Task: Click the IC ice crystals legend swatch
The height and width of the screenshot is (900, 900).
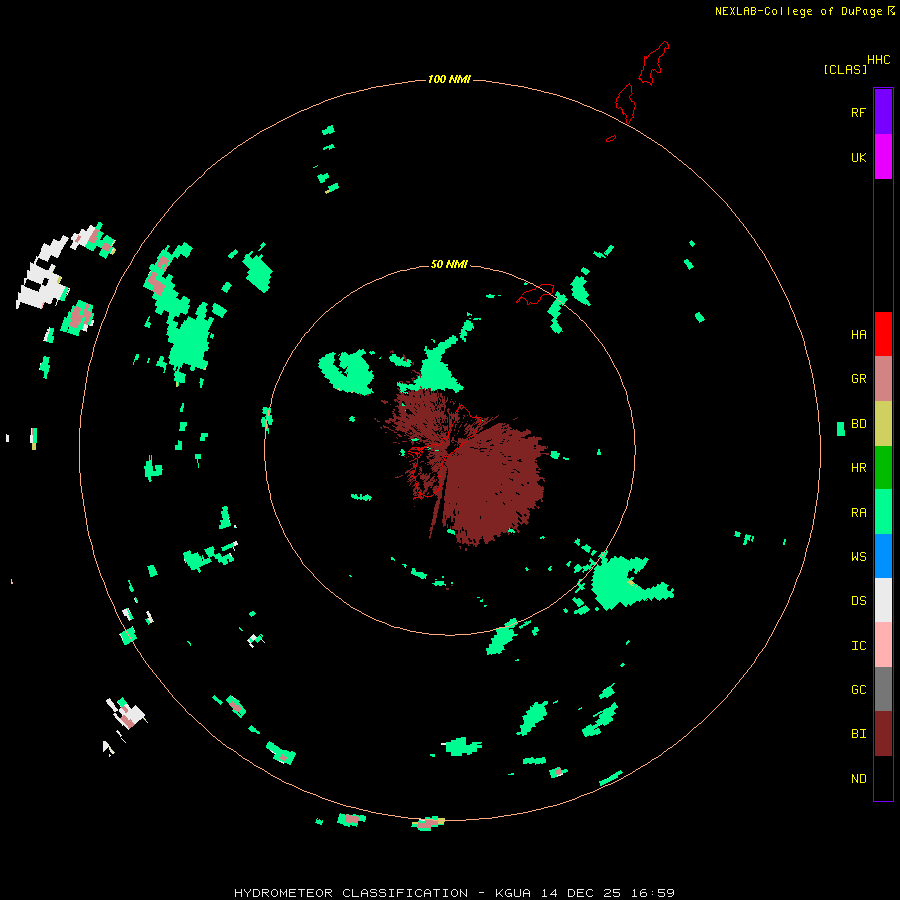Action: 883,645
